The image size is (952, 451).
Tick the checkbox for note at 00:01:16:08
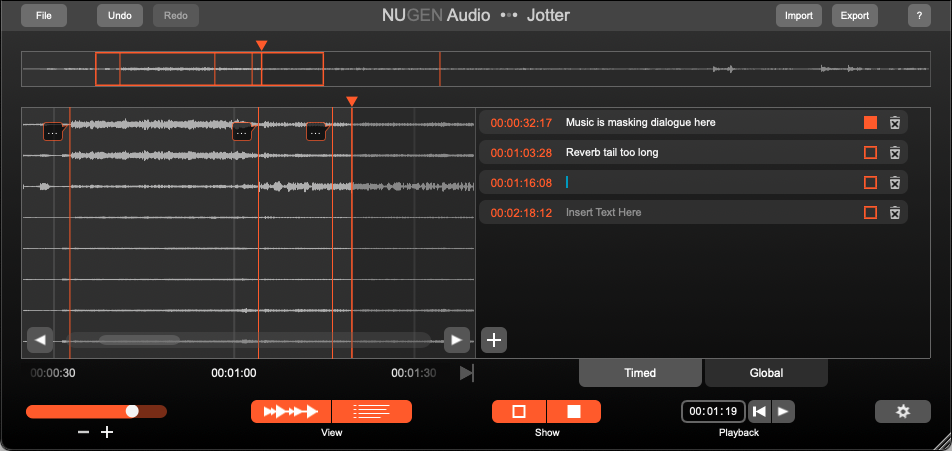pos(870,183)
